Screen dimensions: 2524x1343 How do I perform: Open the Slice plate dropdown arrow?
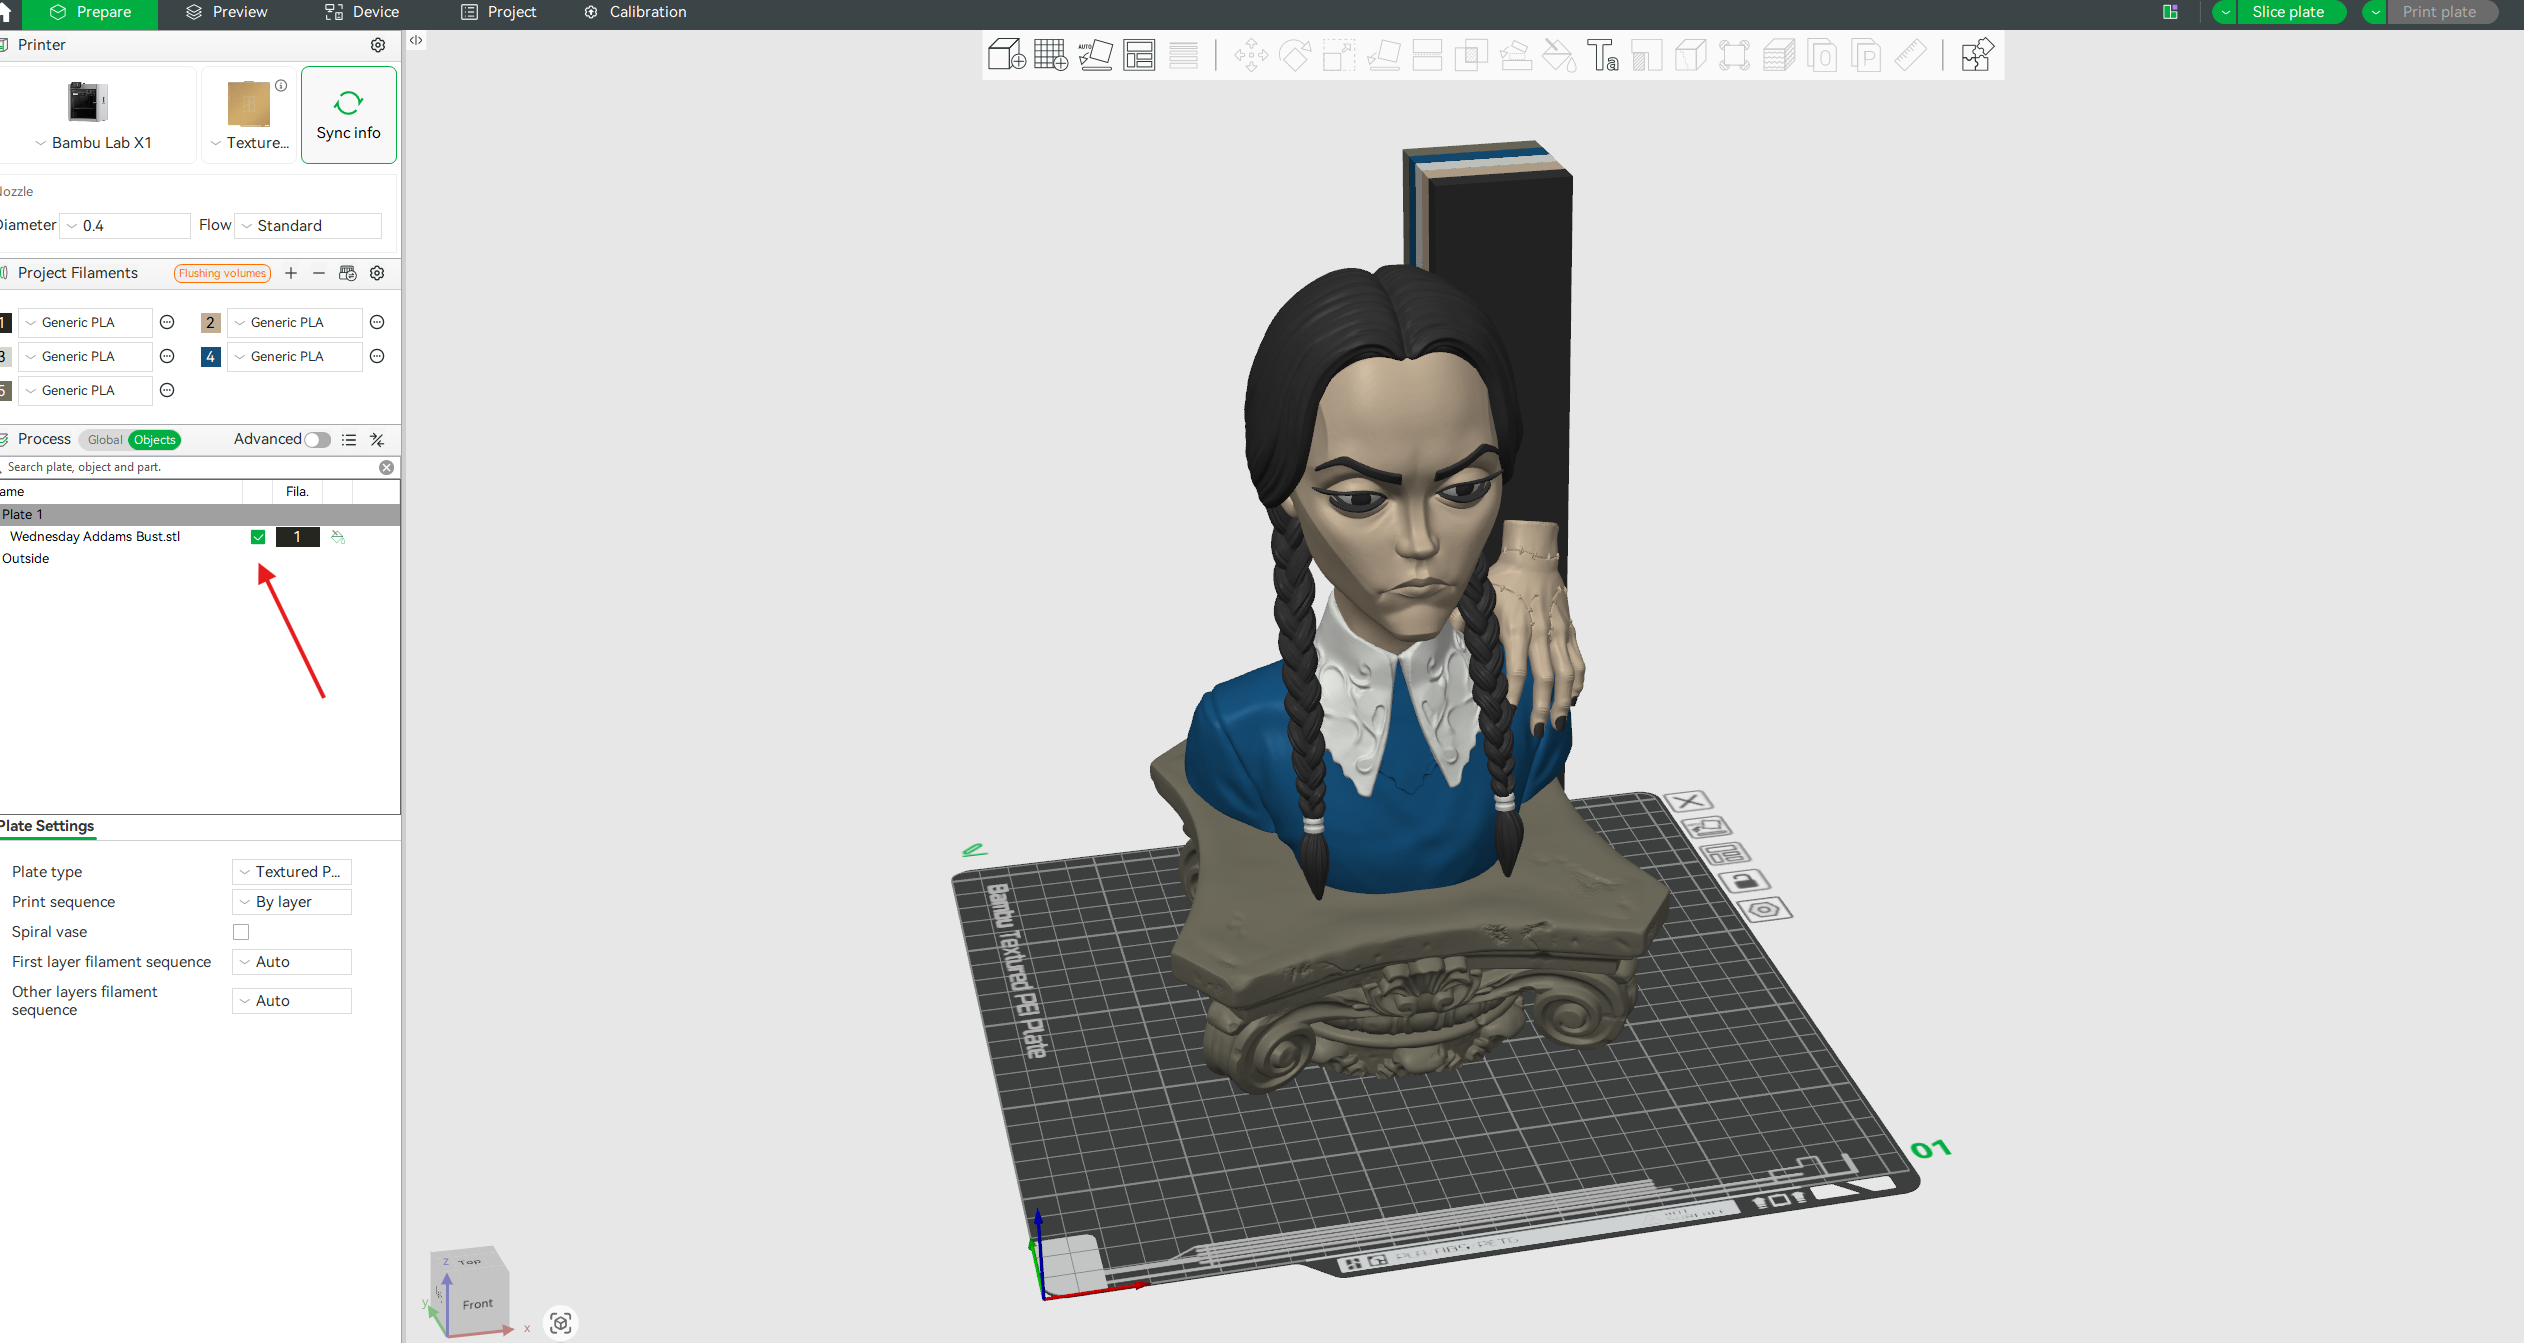(2225, 12)
